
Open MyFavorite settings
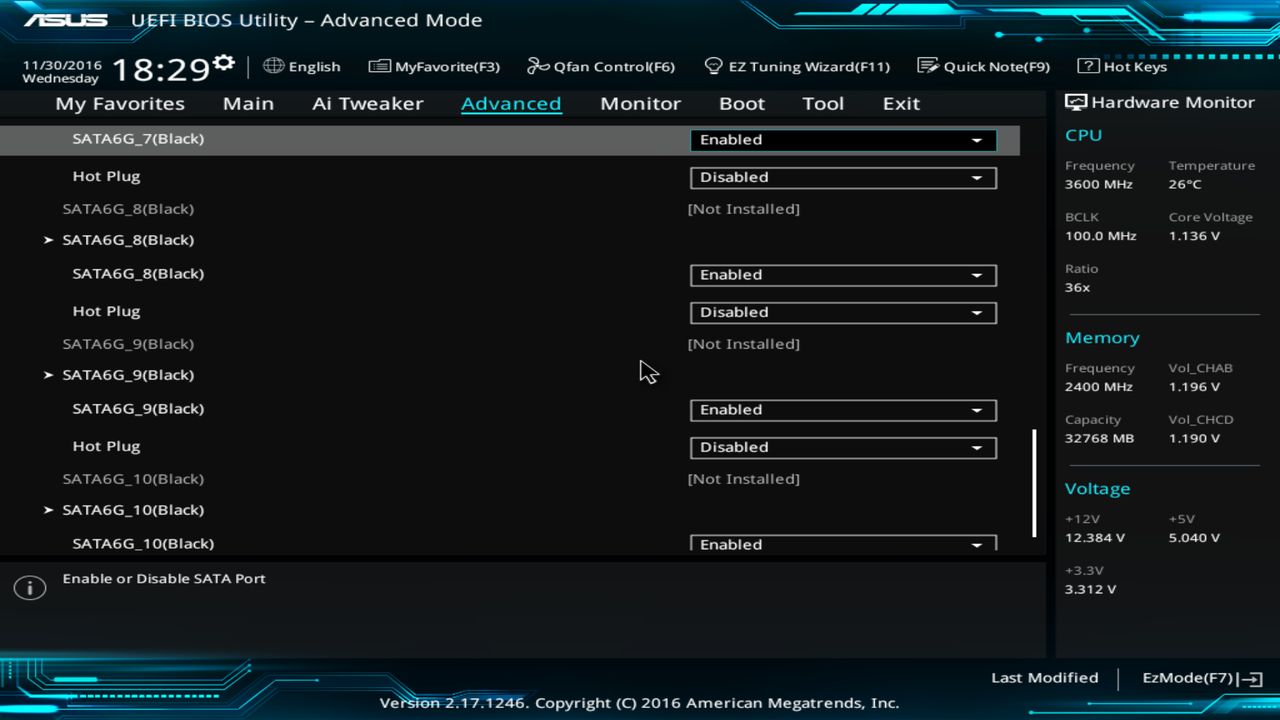[x=433, y=66]
